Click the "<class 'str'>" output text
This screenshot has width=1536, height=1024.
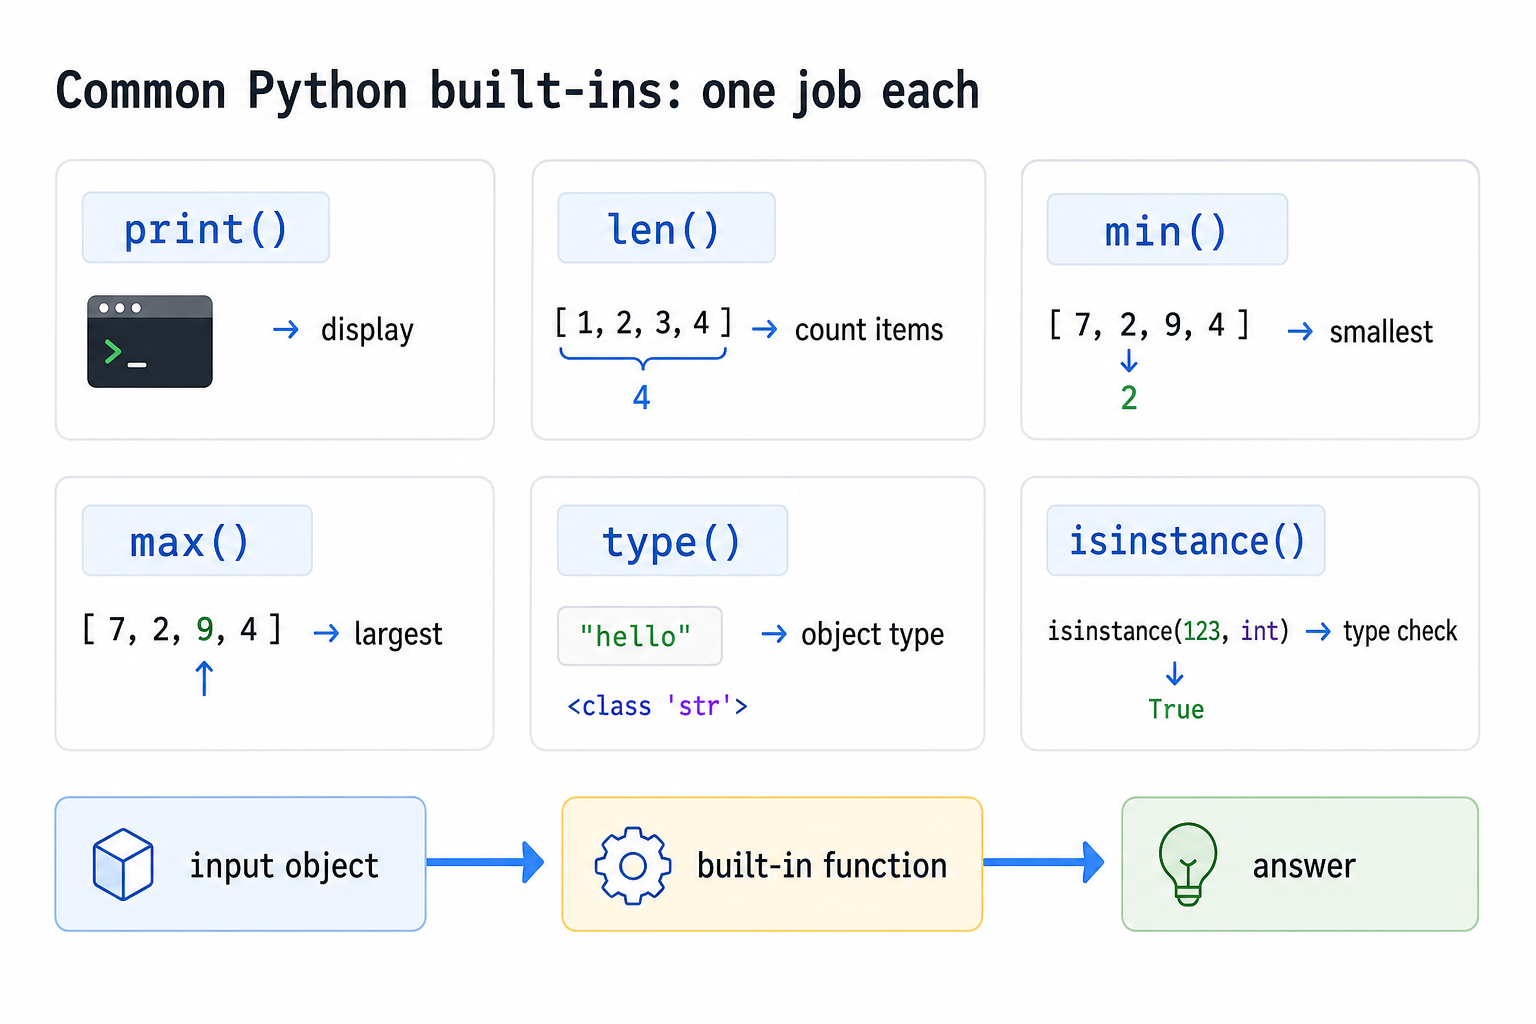point(657,706)
